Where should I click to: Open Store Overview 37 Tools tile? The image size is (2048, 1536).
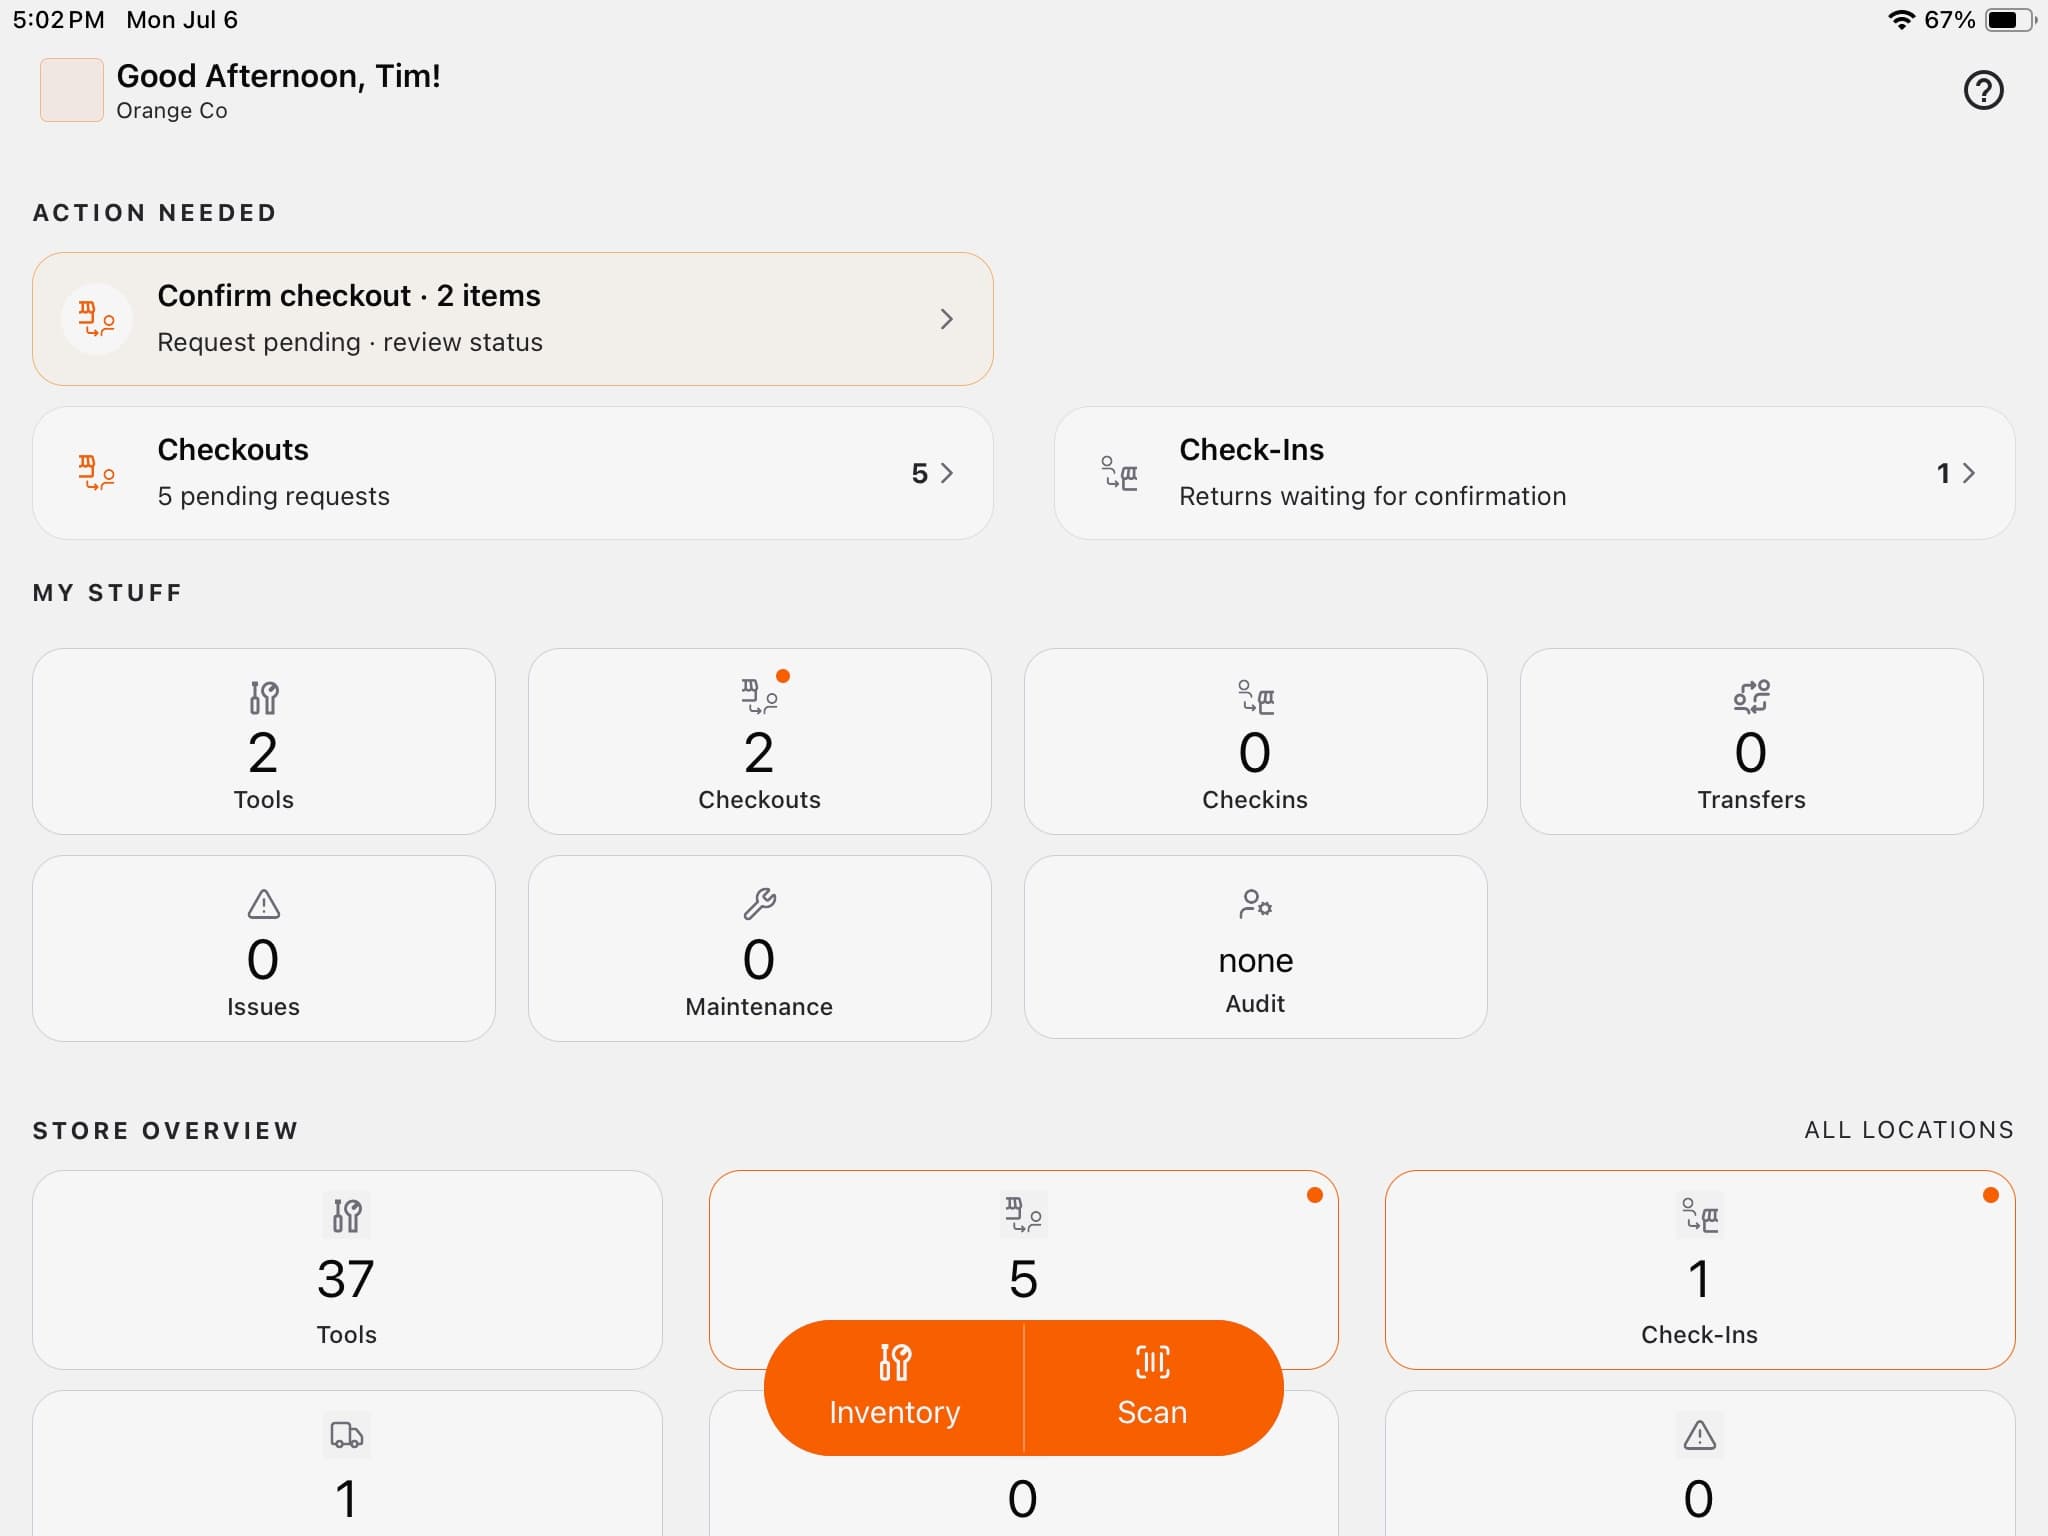[347, 1270]
